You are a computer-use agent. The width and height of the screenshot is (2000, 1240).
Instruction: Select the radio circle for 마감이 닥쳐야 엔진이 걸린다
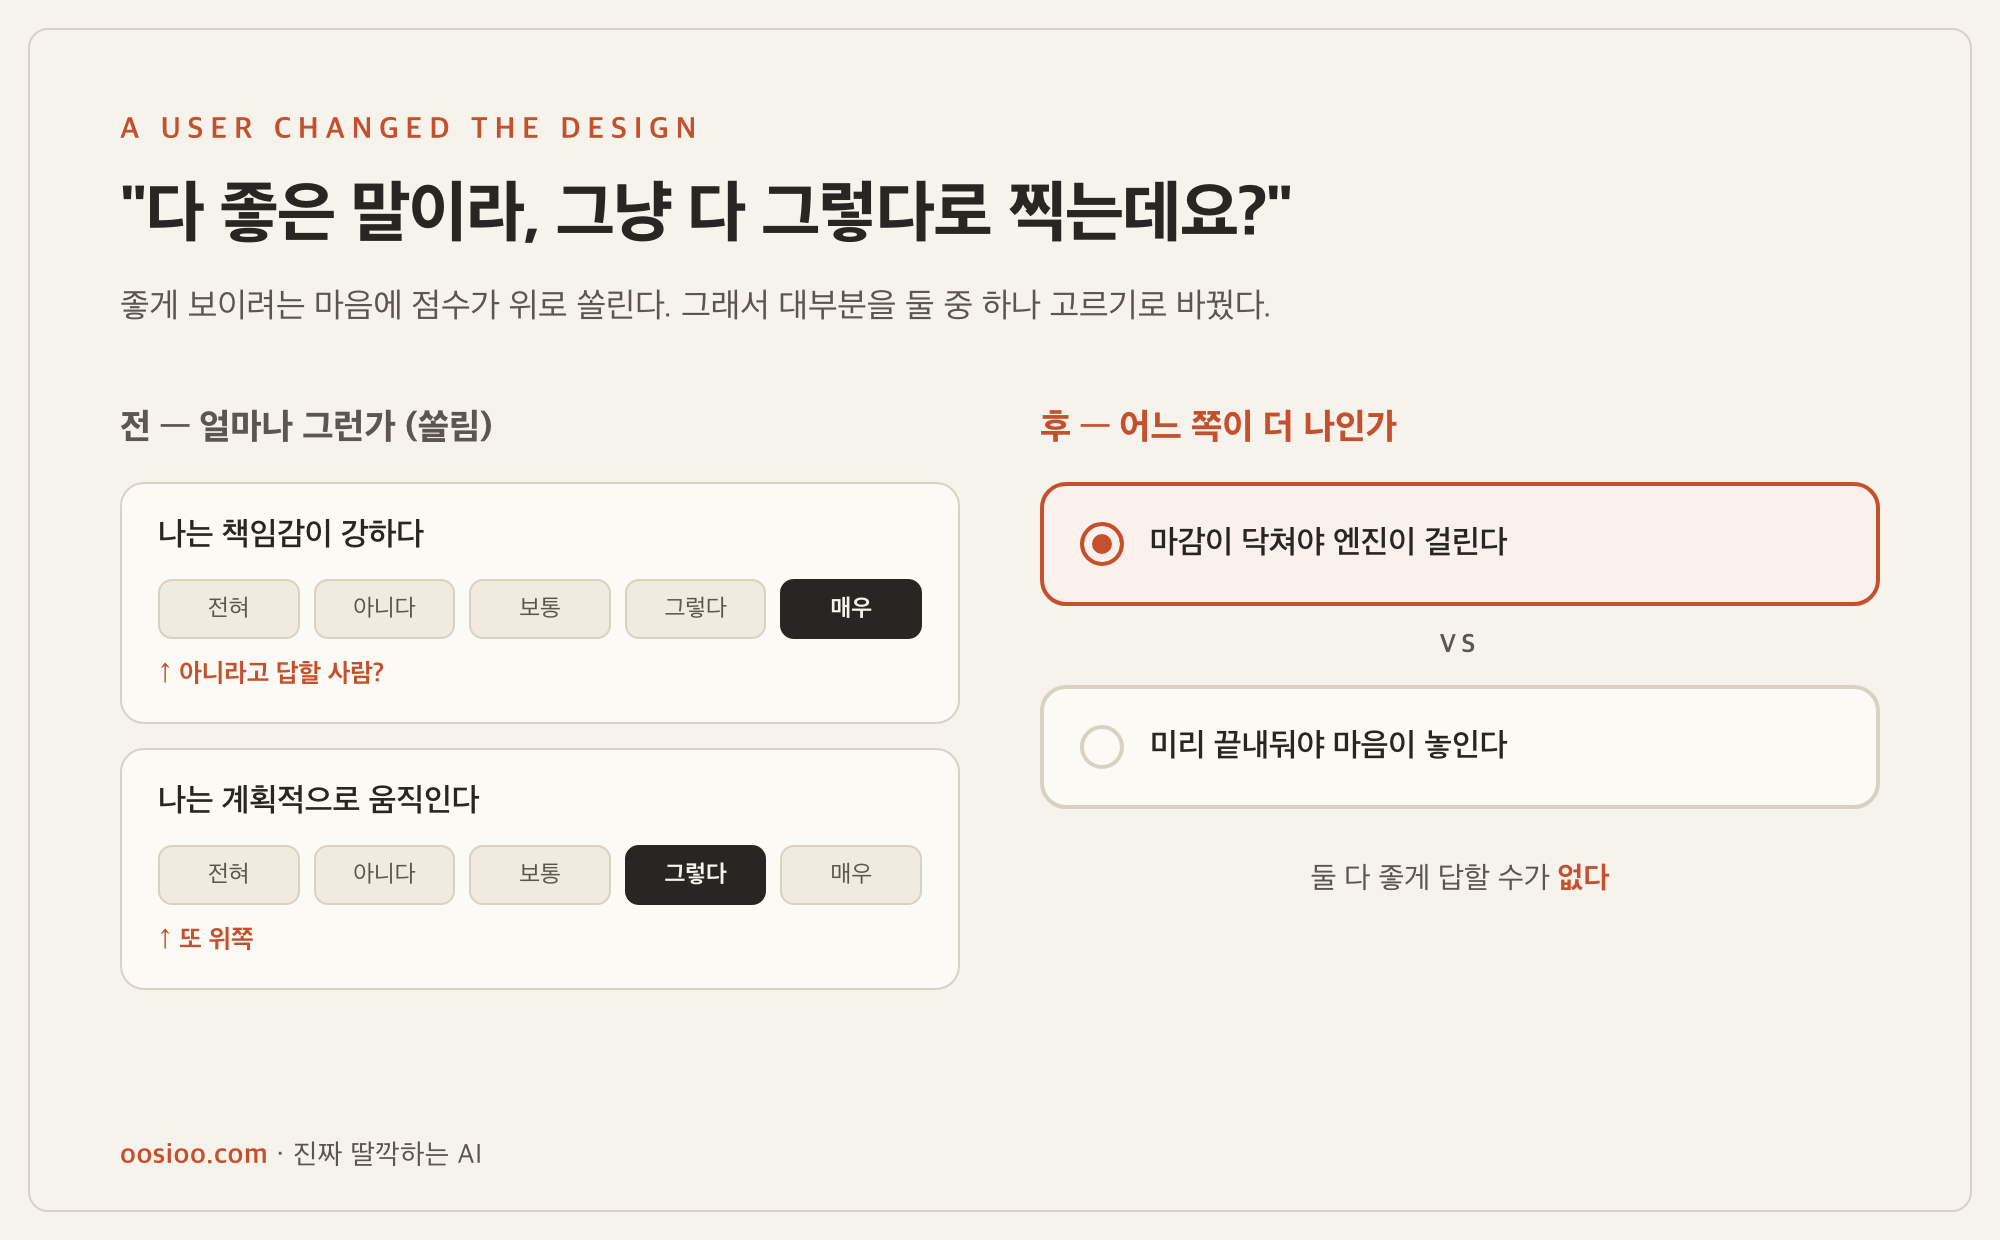(1101, 544)
